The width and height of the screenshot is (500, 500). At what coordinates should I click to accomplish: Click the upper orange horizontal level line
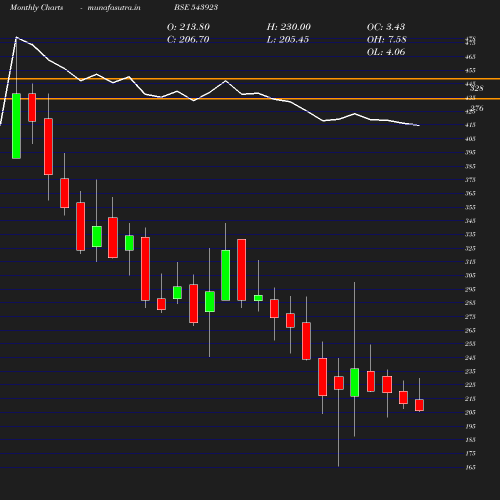(250, 79)
